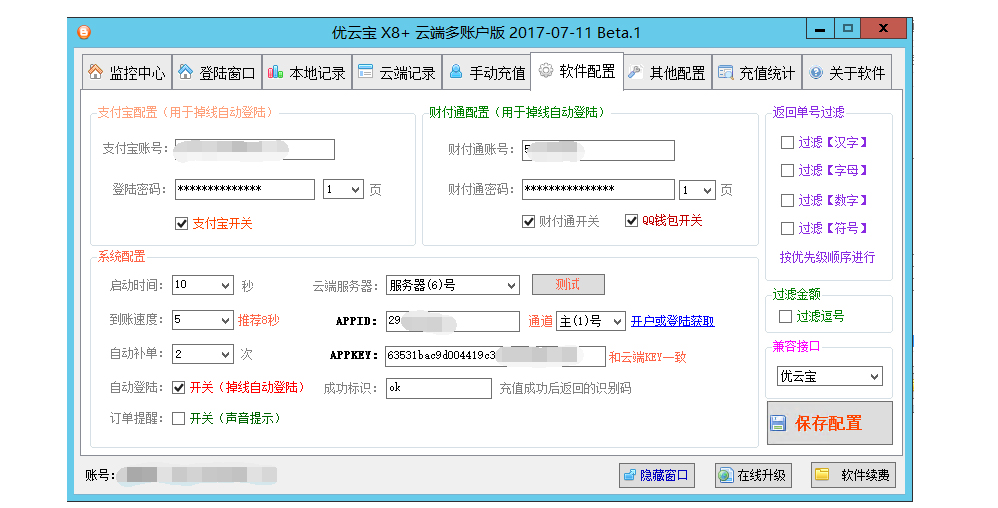The width and height of the screenshot is (998, 508).
Task: Disable the QQ钱包开关 checkbox
Action: click(632, 221)
